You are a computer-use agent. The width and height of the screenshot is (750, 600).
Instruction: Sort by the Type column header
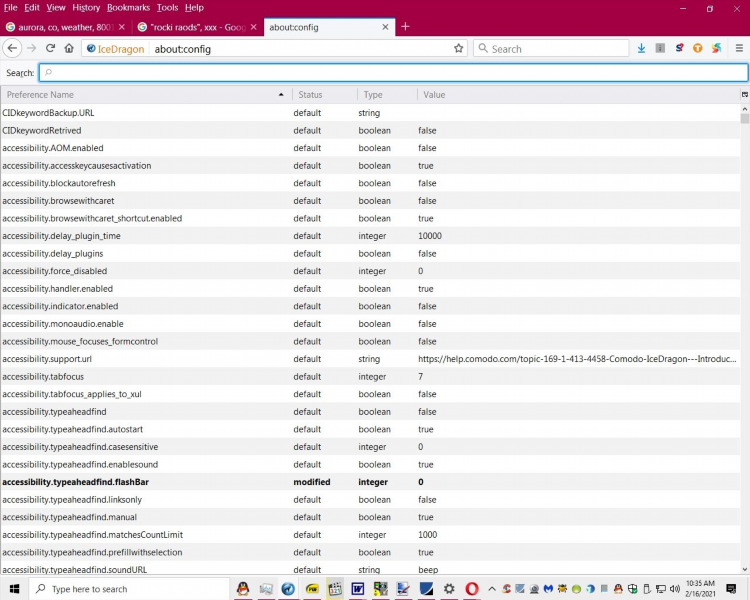[387, 95]
